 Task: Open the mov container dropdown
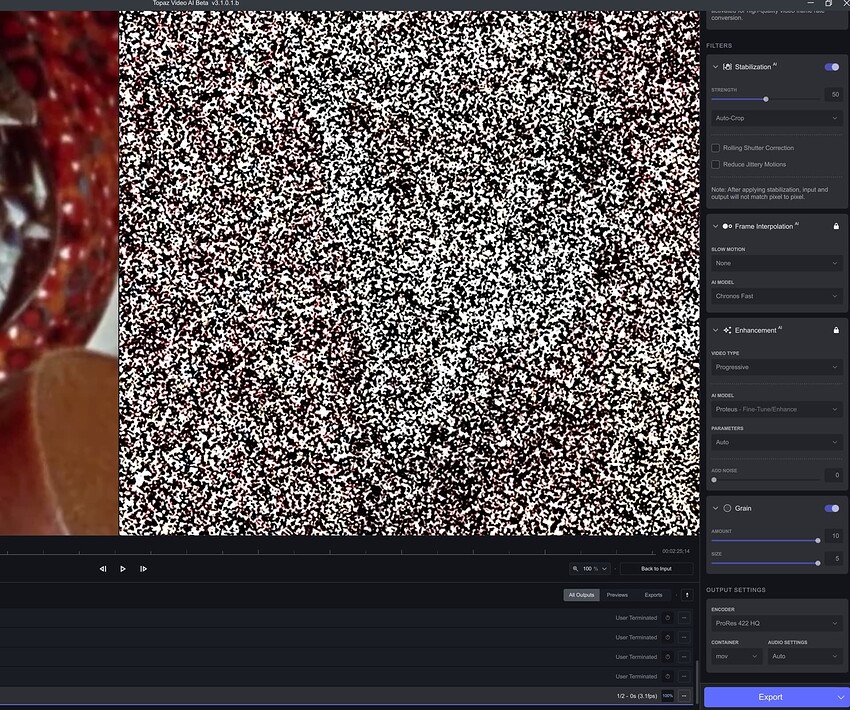point(737,656)
